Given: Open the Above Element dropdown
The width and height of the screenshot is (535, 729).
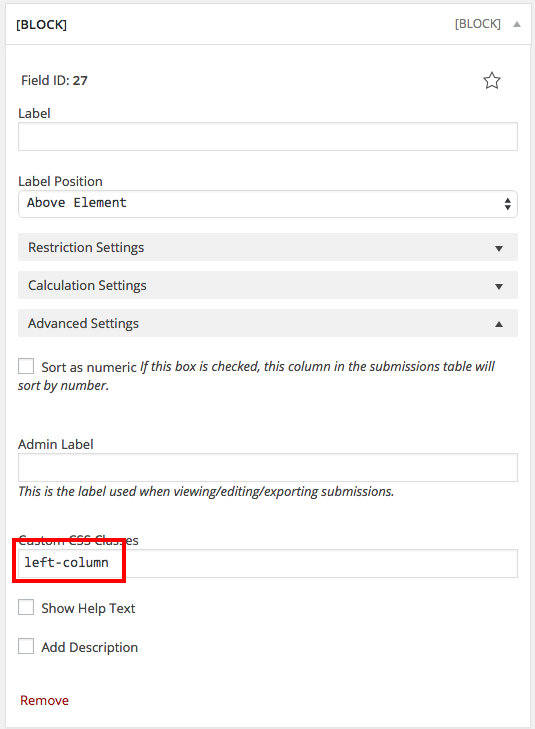Looking at the screenshot, I should click(268, 204).
